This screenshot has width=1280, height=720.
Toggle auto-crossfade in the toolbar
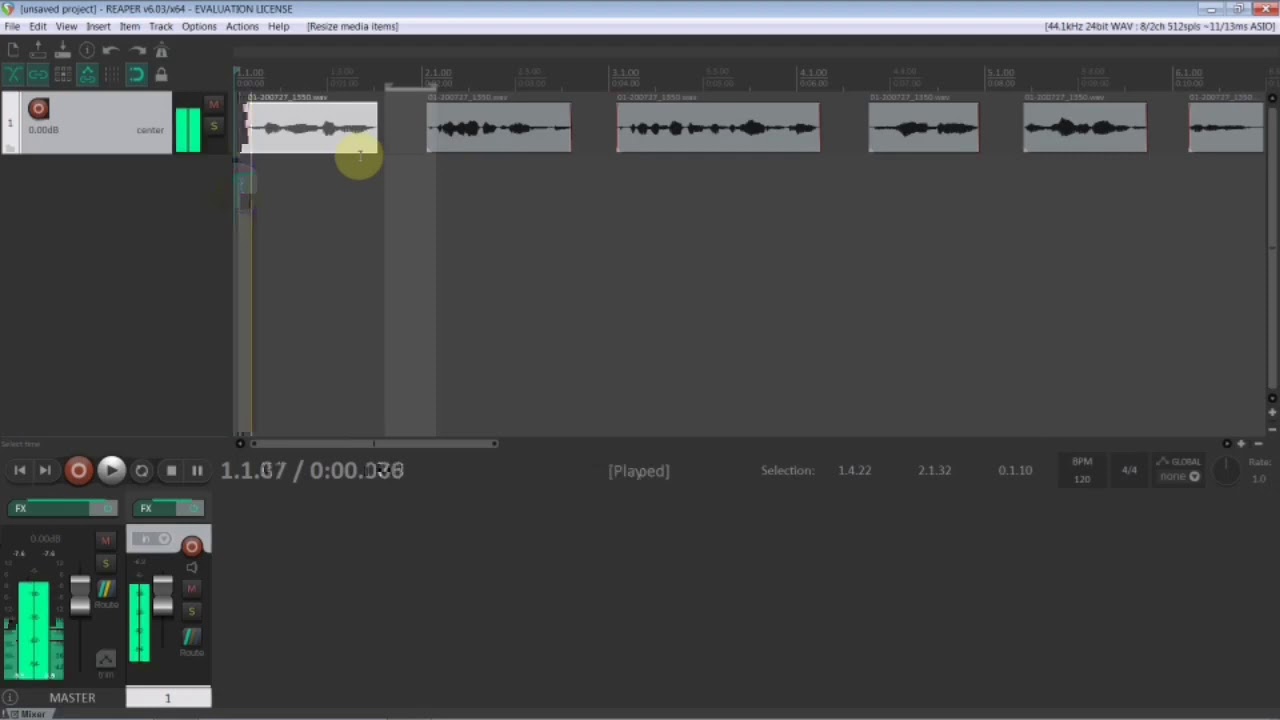pos(13,75)
